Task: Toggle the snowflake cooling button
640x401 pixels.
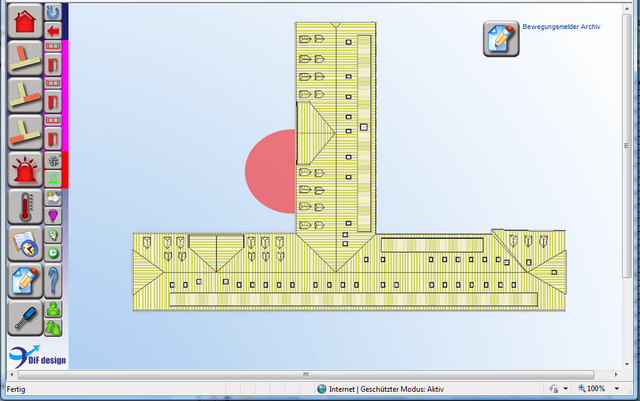Action: (x=54, y=160)
